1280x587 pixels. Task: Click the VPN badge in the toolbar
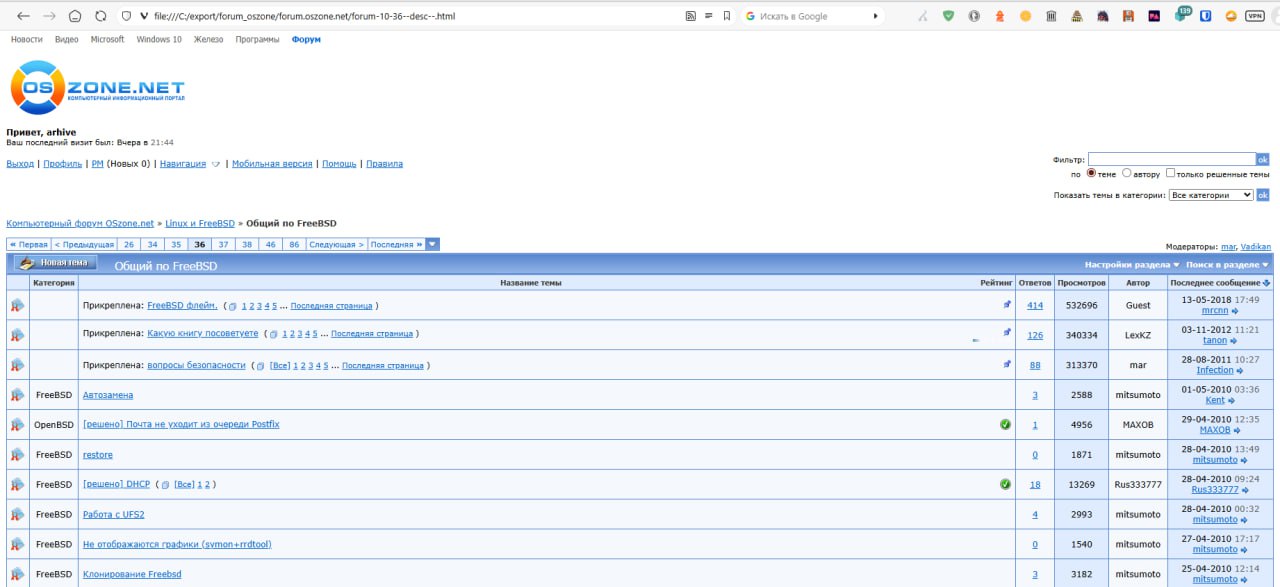(x=1258, y=16)
